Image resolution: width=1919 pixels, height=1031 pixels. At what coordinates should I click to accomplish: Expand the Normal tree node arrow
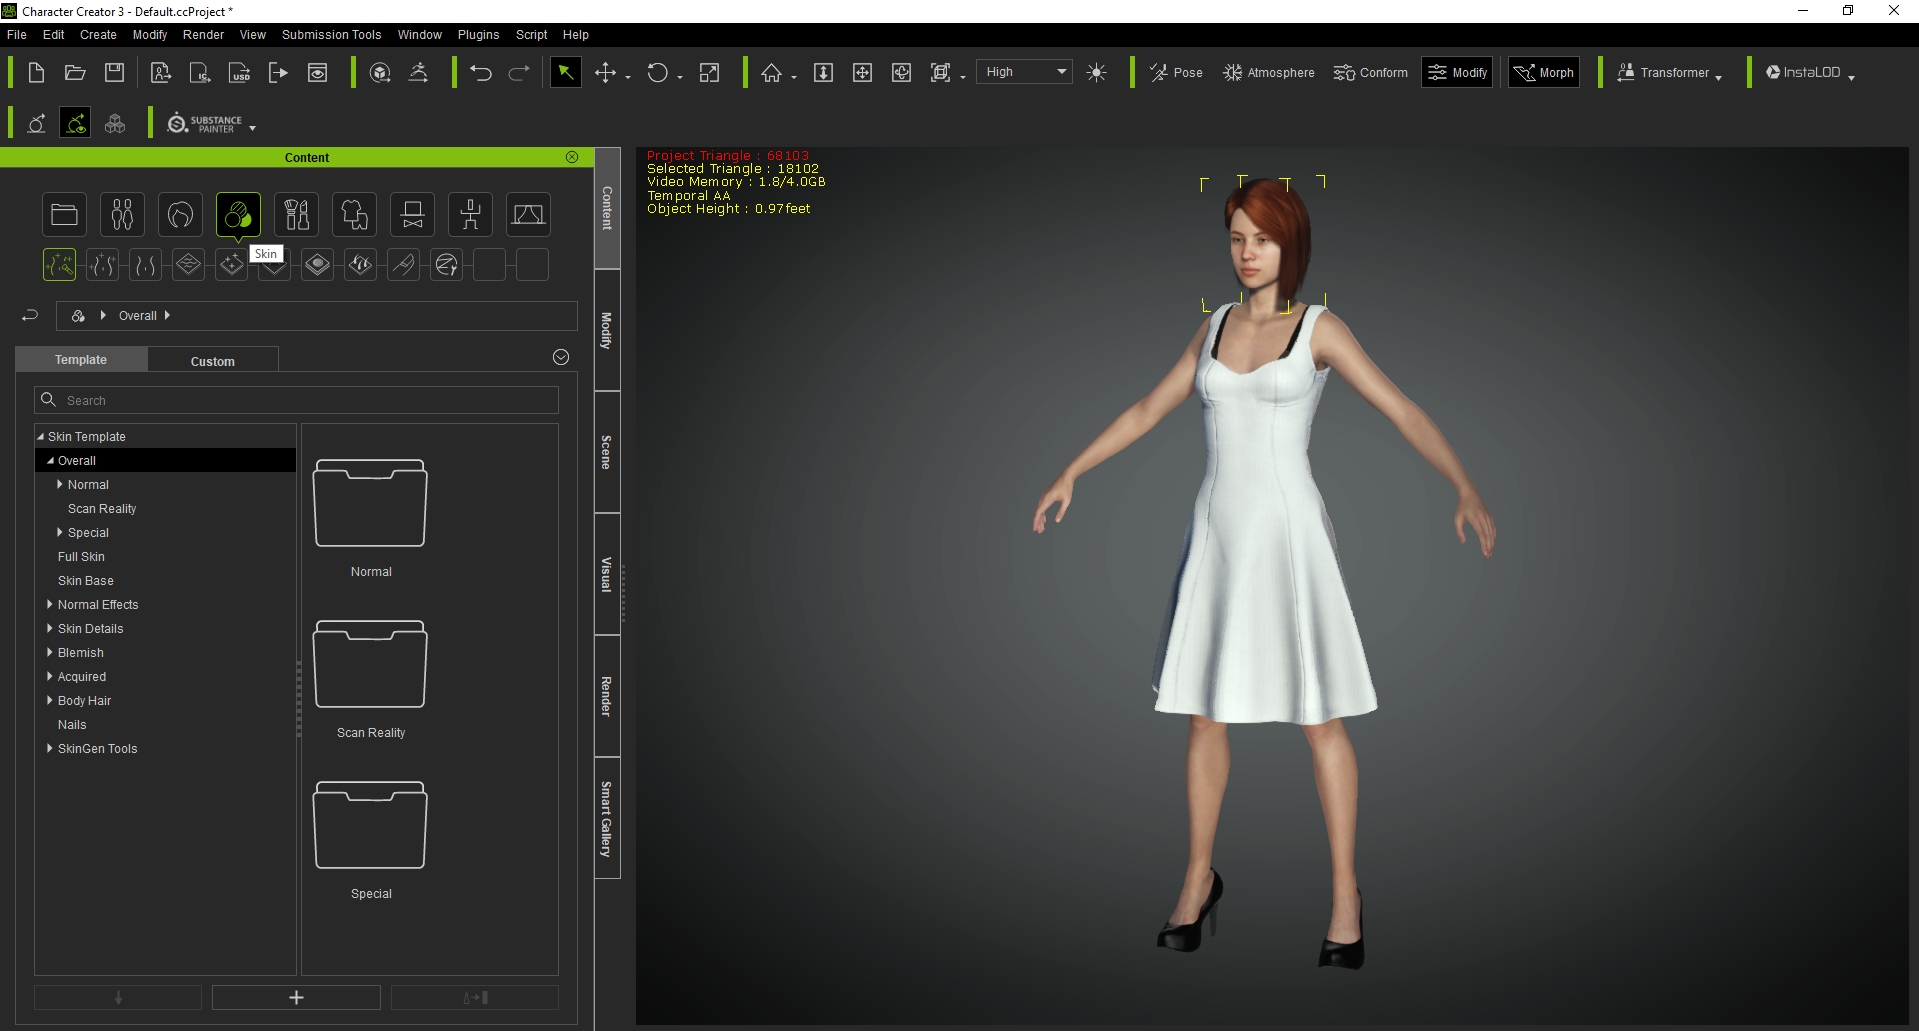pyautogui.click(x=60, y=484)
